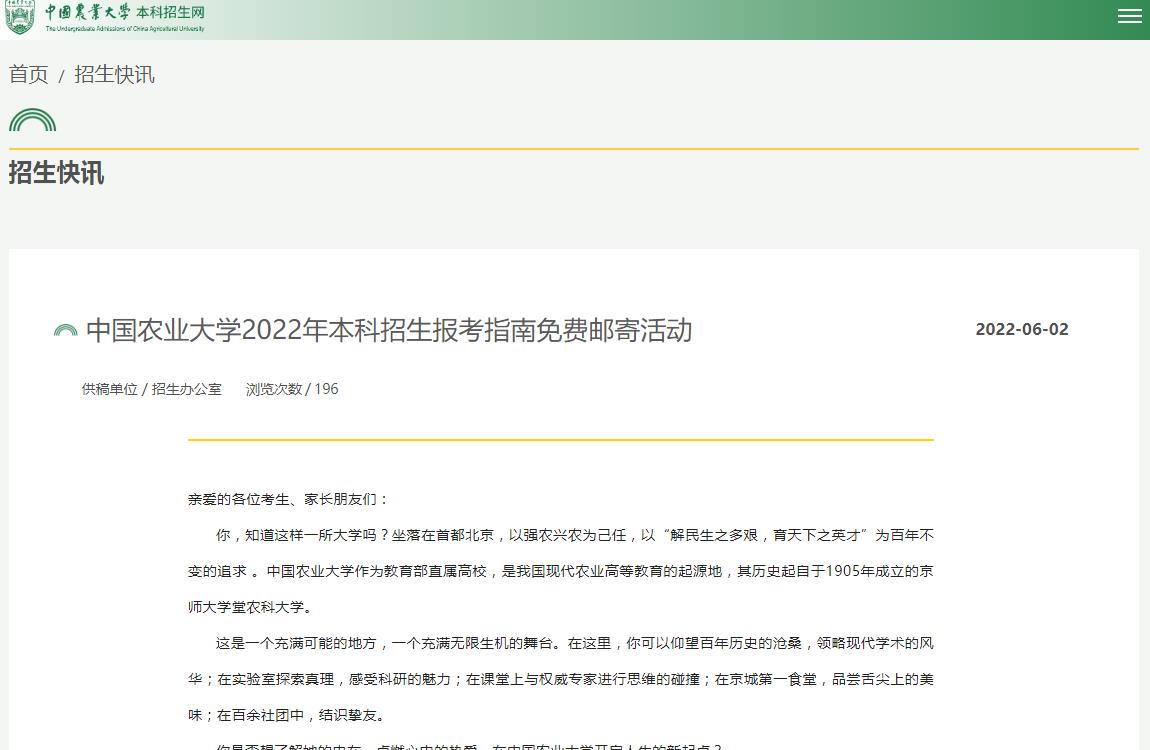Click the 中国农业大学 本科招生网 site title

click(x=125, y=18)
